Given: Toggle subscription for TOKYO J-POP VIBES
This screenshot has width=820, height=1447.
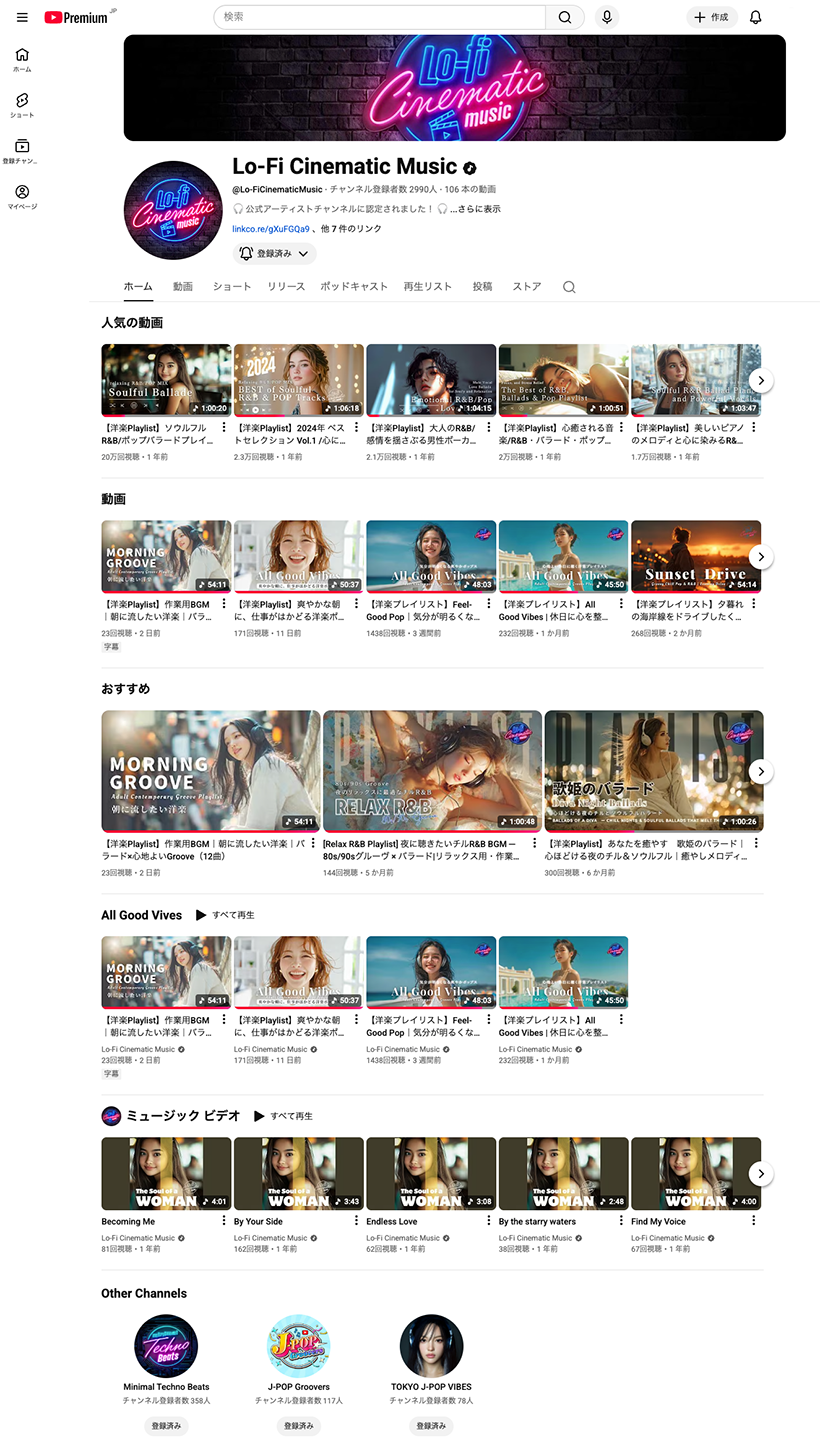Looking at the screenshot, I should [431, 1425].
